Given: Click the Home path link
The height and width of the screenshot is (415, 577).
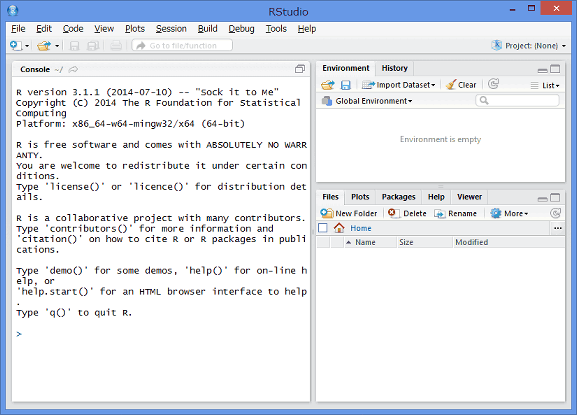Looking at the screenshot, I should tap(361, 228).
